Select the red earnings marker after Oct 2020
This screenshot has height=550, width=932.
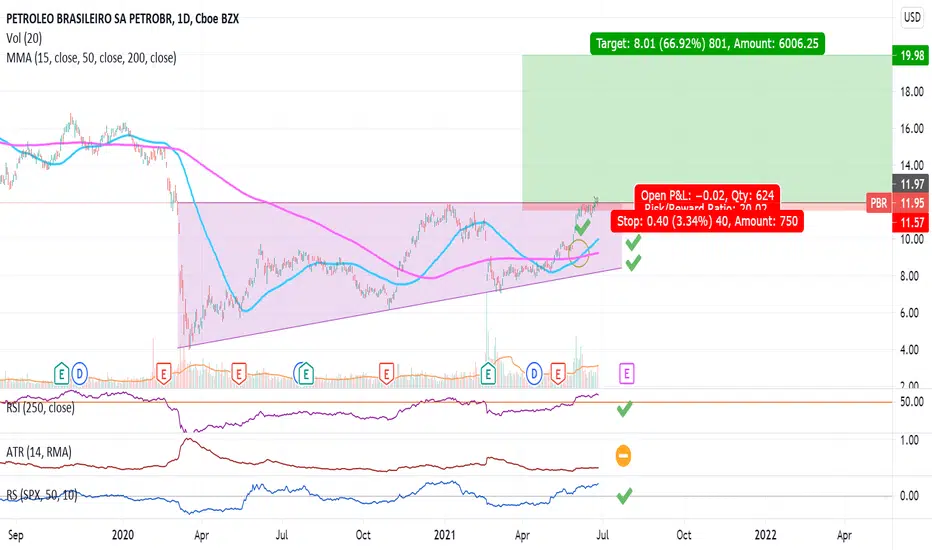(386, 373)
